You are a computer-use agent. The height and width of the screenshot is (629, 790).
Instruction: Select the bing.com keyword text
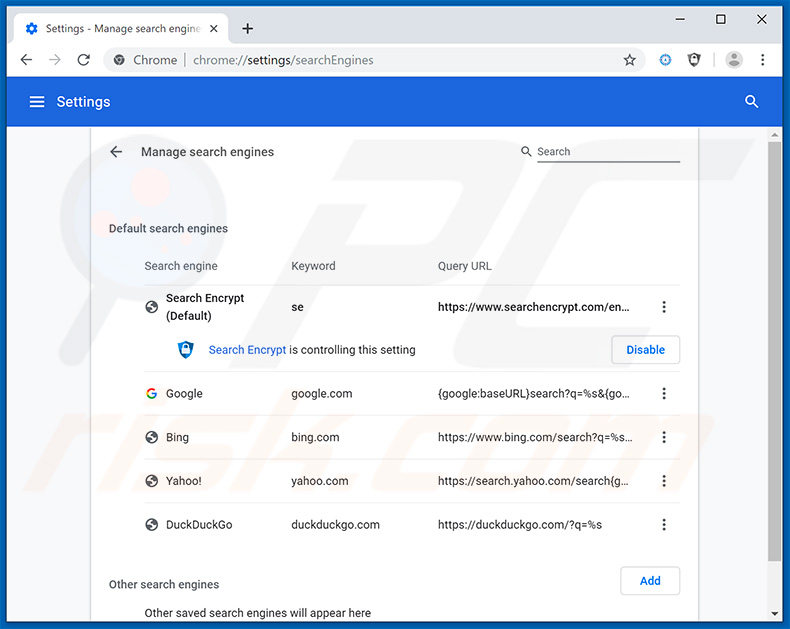[x=315, y=437]
